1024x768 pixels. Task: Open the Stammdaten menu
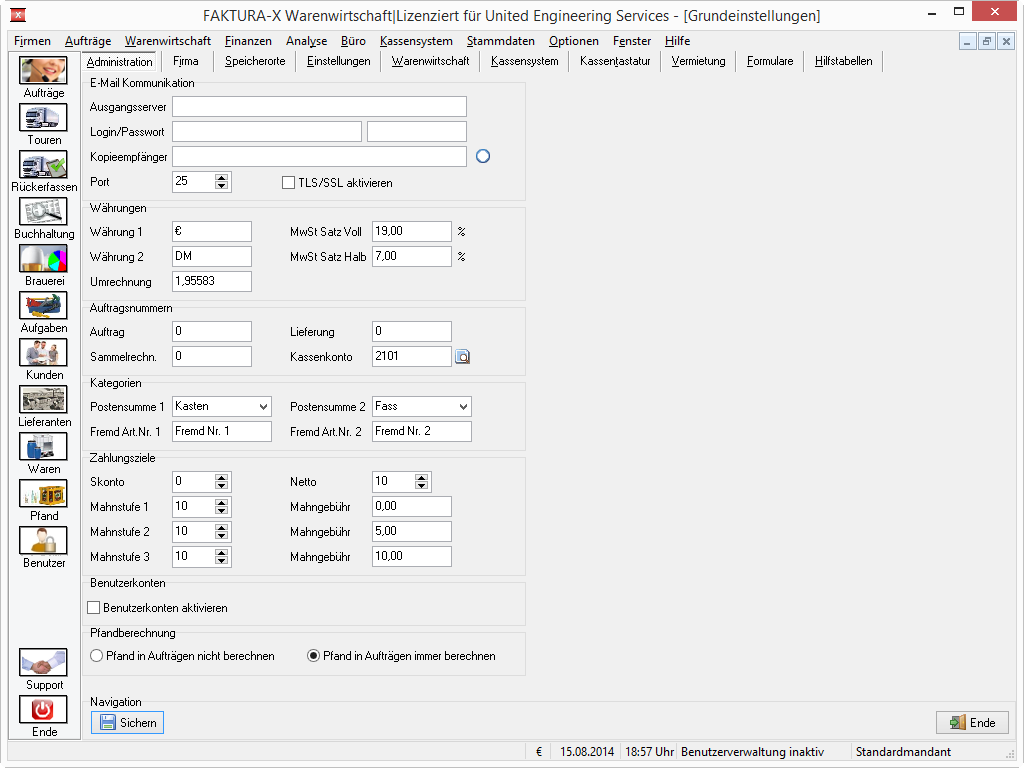(500, 41)
